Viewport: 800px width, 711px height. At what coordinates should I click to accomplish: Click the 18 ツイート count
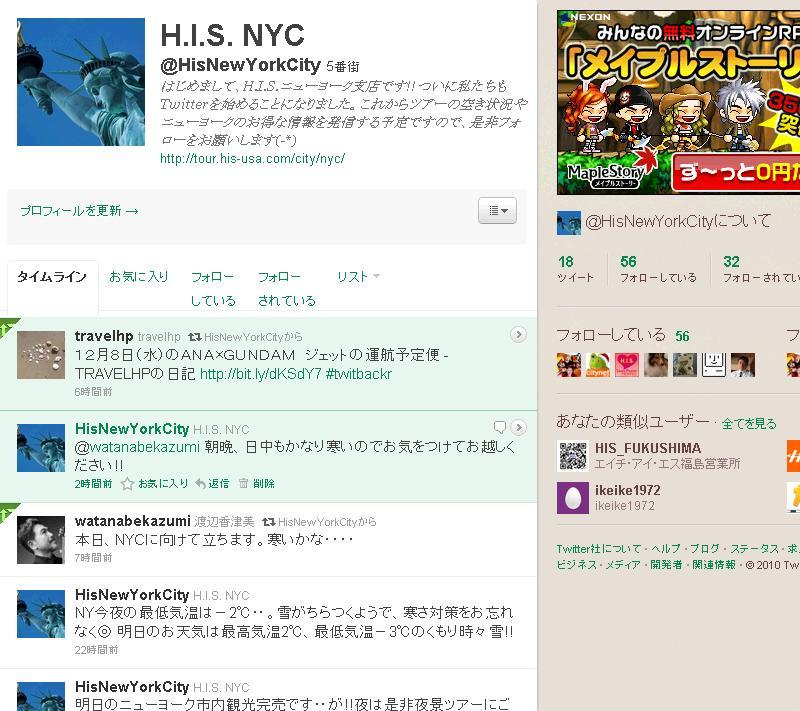click(x=575, y=269)
